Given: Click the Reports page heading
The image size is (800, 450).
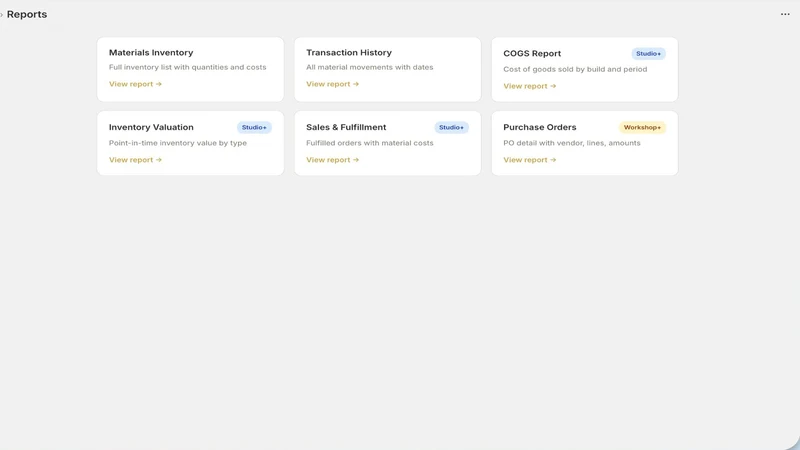Looking at the screenshot, I should tap(27, 14).
